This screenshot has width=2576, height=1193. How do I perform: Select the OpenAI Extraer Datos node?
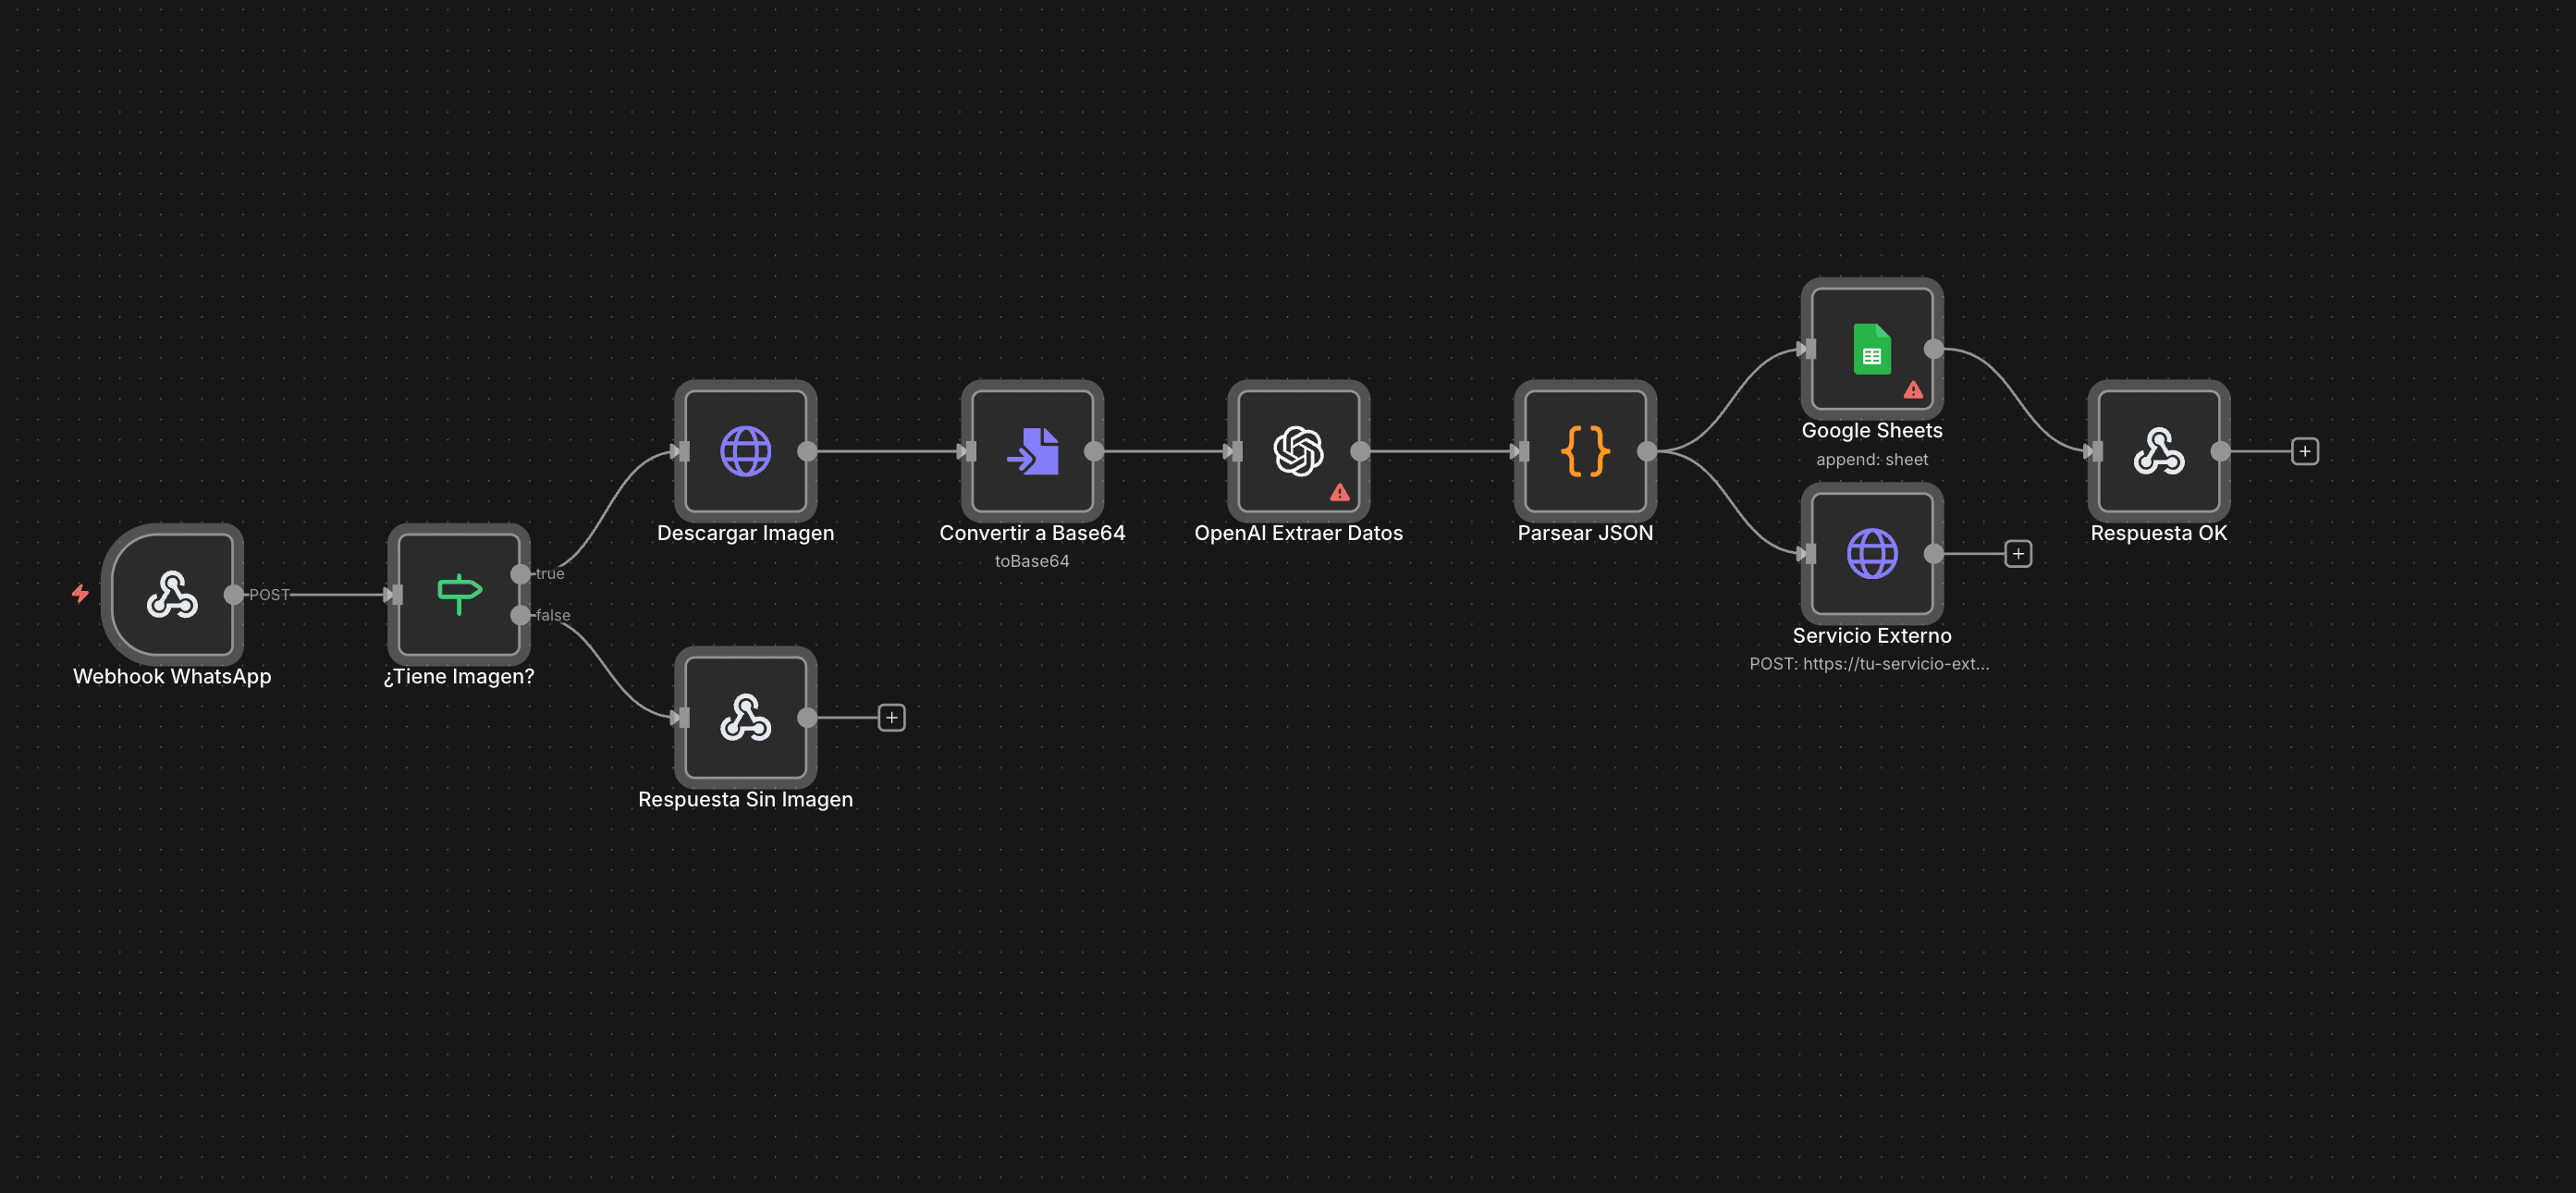1299,451
